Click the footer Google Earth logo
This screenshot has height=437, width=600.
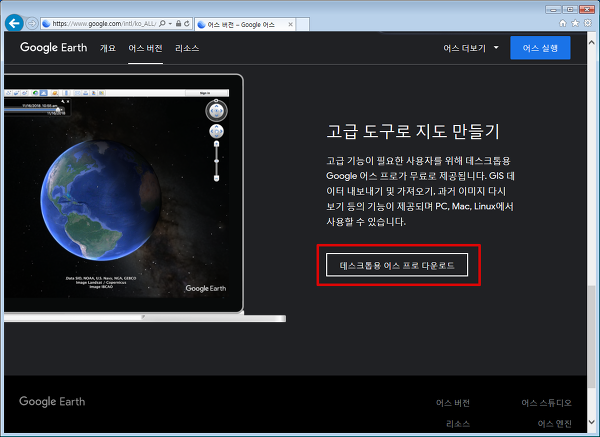(52, 401)
